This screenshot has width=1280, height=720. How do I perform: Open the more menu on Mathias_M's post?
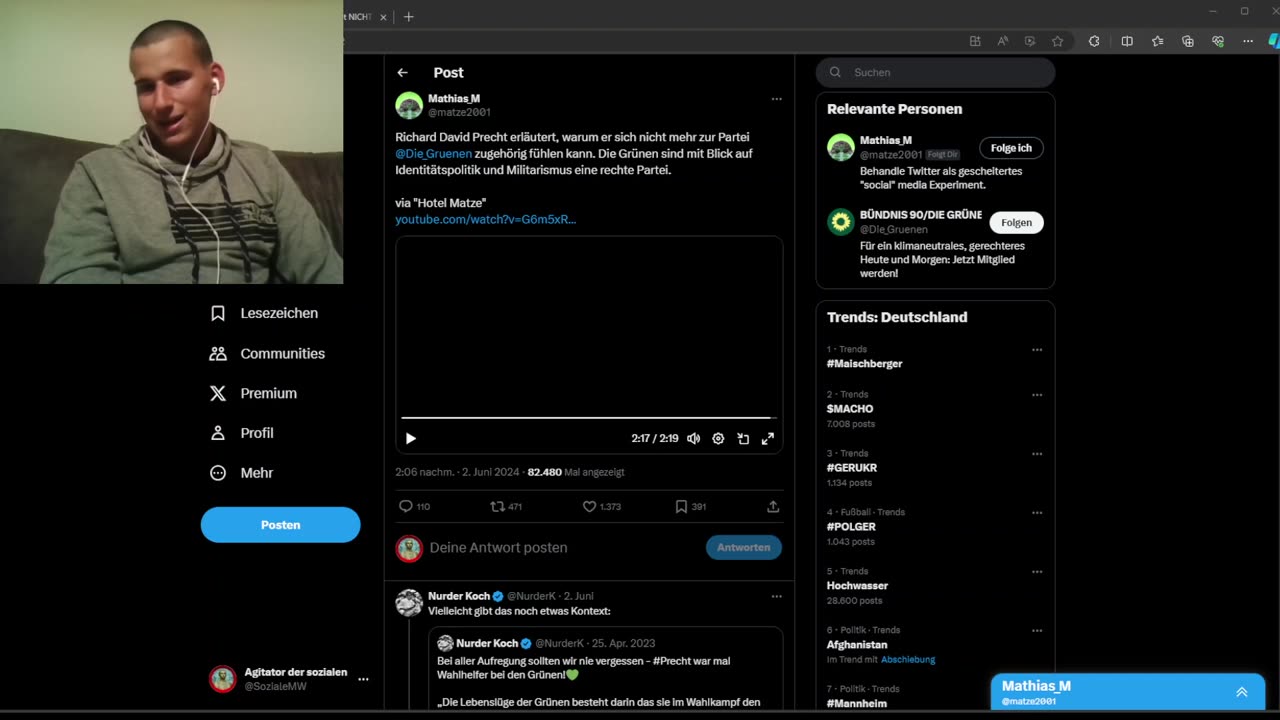pos(776,99)
